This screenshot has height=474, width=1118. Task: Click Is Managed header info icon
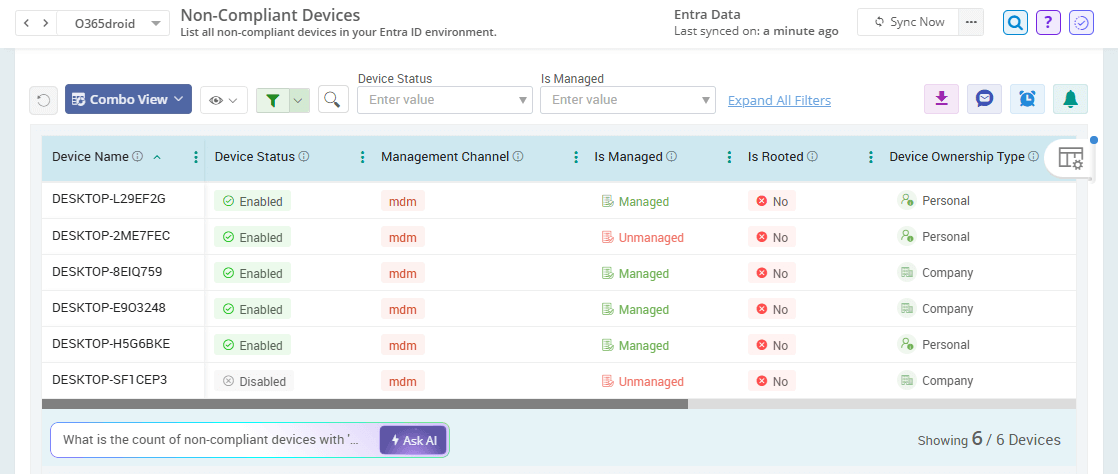[672, 157]
